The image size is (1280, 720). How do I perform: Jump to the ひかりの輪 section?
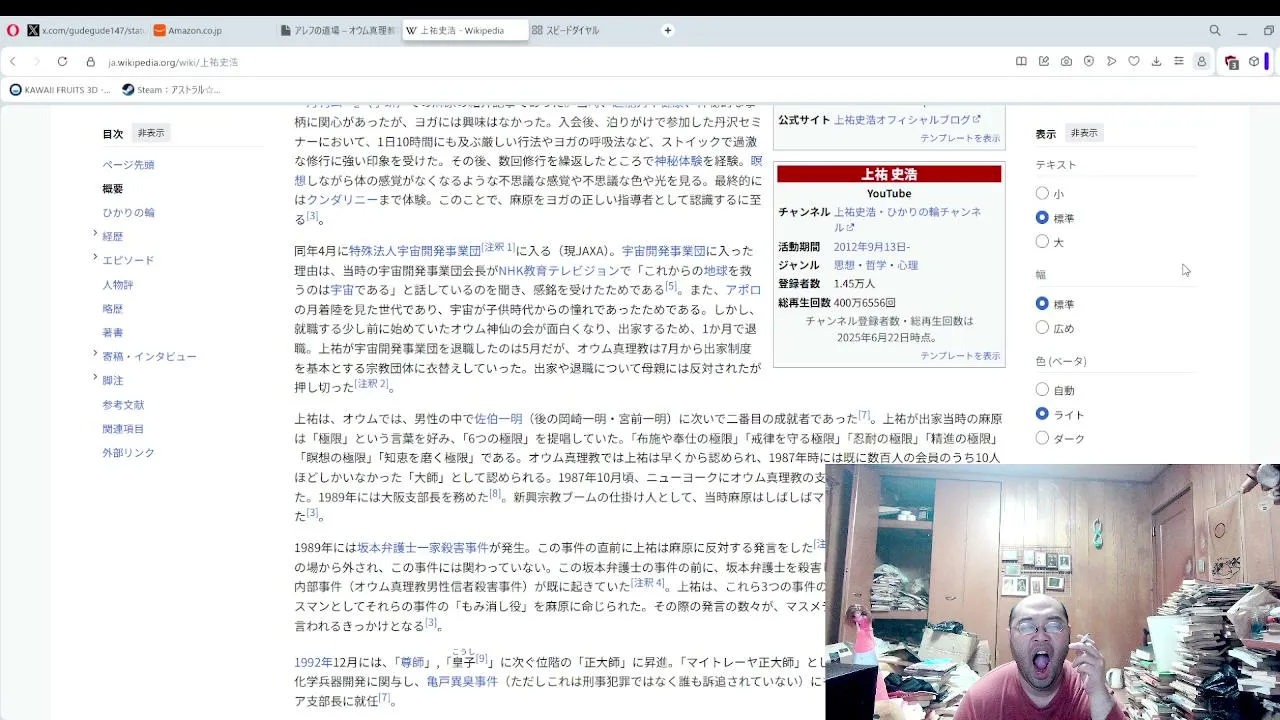[128, 213]
